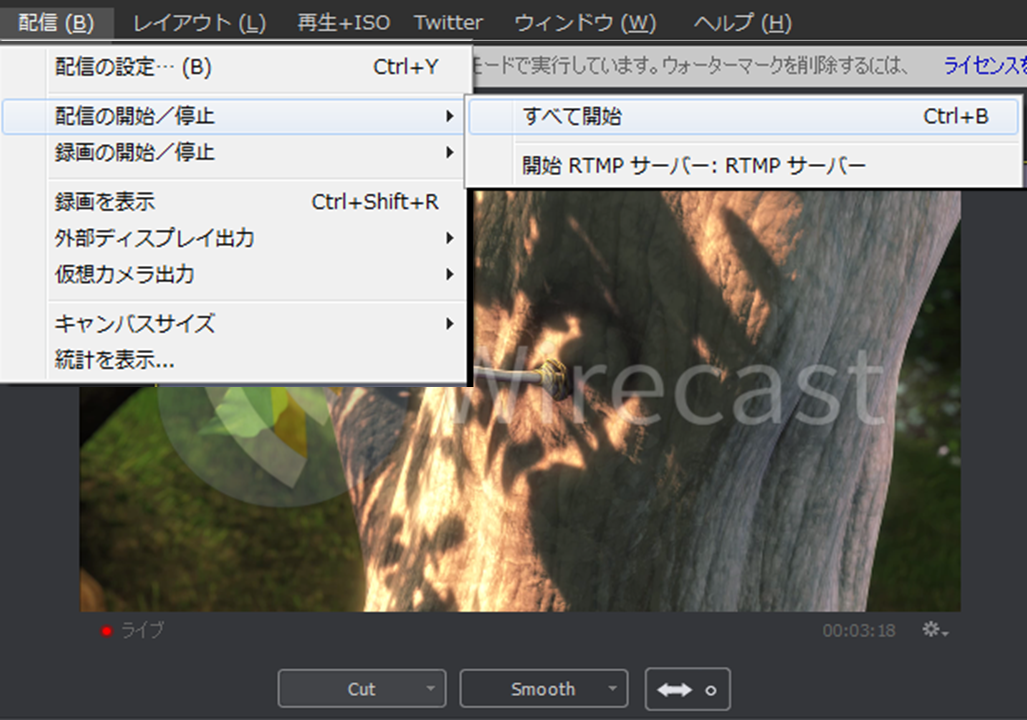The height and width of the screenshot is (720, 1027).
Task: Open the live preview gear settings menu
Action: [x=935, y=630]
